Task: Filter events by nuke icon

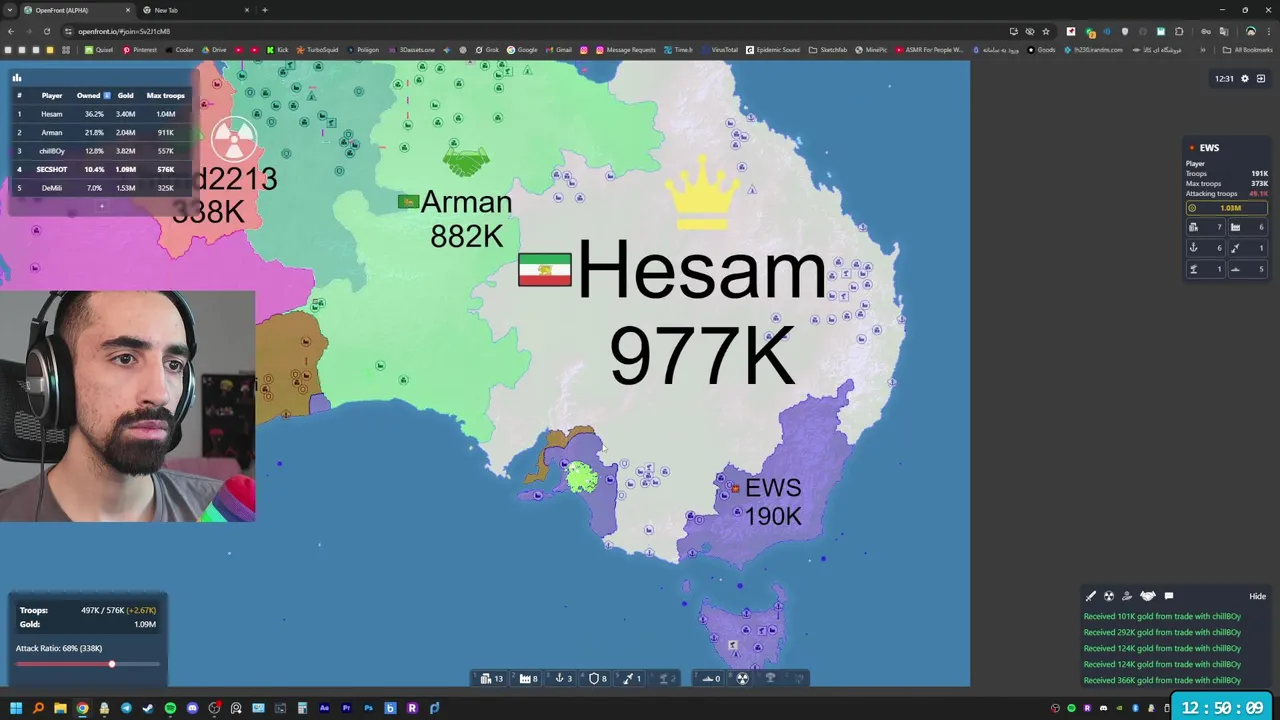Action: [1109, 596]
